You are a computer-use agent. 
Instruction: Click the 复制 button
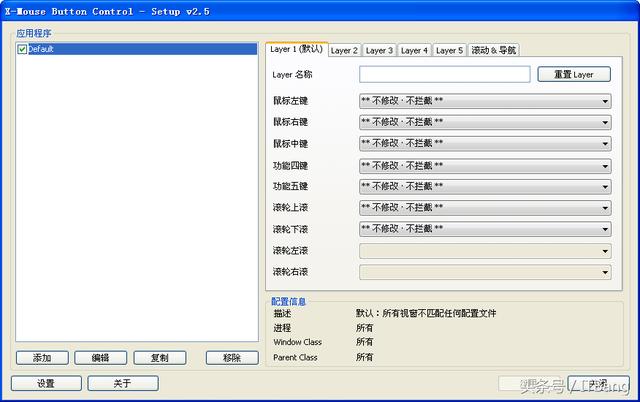[x=160, y=358]
